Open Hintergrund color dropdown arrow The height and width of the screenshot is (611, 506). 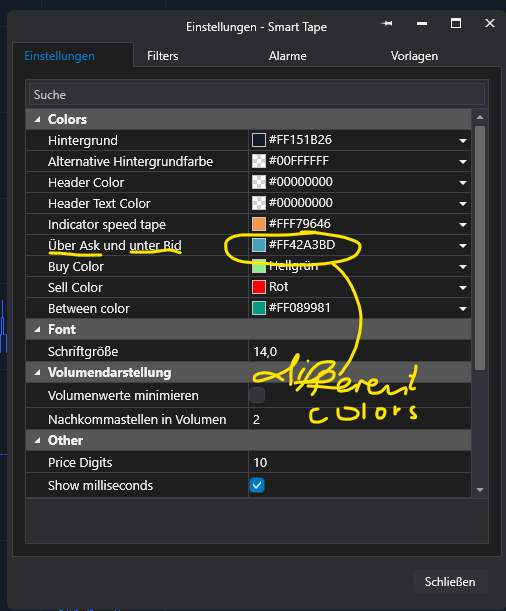[x=463, y=141]
